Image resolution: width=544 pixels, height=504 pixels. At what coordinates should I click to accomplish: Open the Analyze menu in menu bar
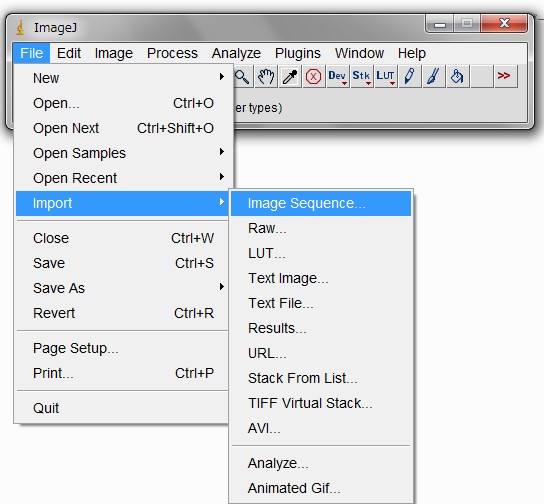[x=236, y=53]
